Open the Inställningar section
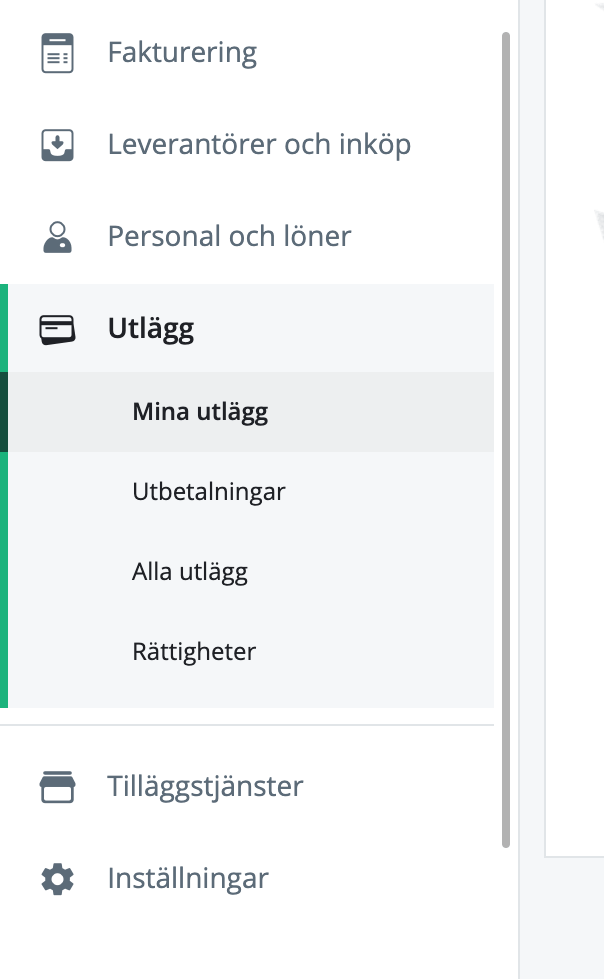 pos(188,878)
